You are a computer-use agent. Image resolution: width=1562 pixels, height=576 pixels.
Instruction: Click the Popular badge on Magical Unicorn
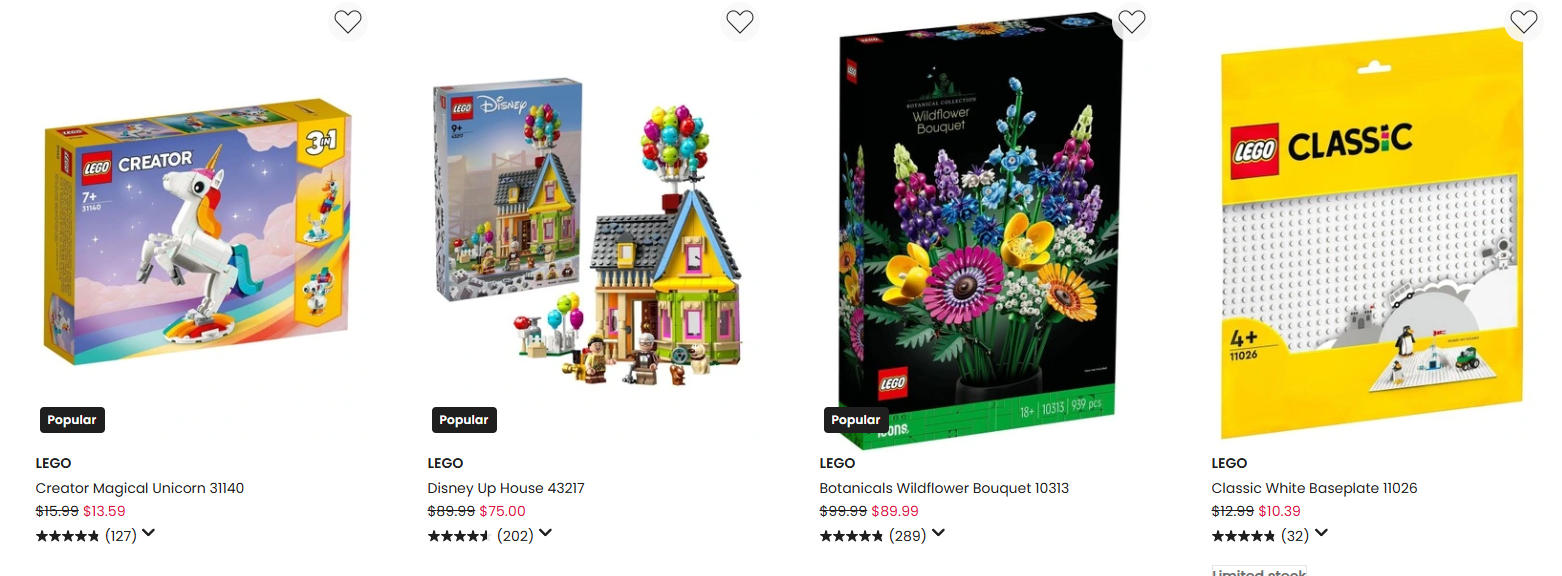pyautogui.click(x=72, y=420)
